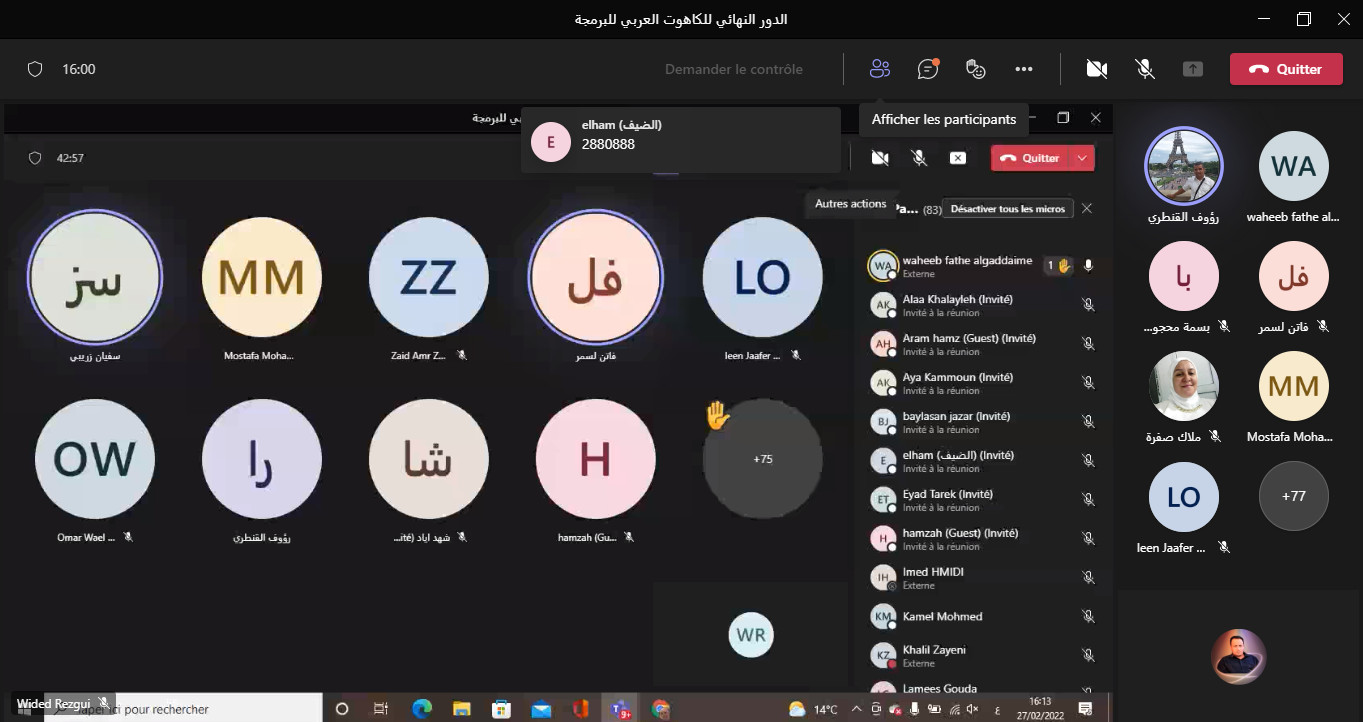Click the H hamzah participant tile

point(595,459)
